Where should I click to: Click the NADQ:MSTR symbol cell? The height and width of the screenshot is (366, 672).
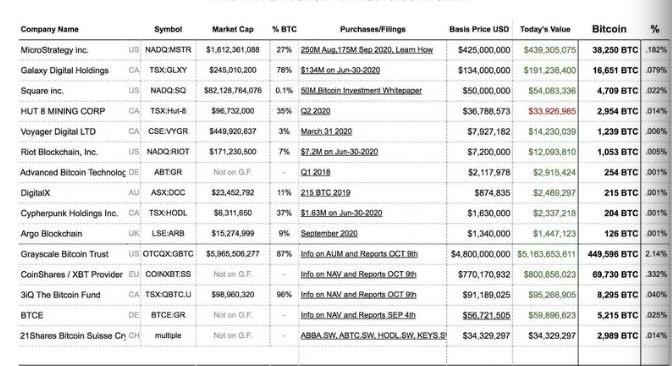[x=168, y=50]
